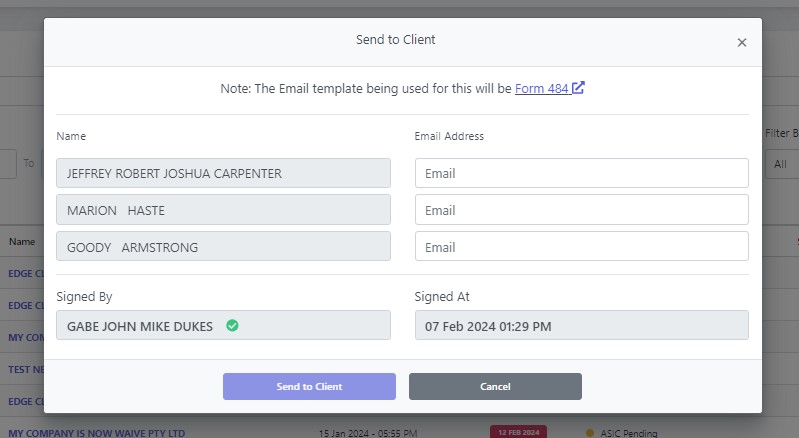The height and width of the screenshot is (438, 799).
Task: Click the orange status dot beside ASIC Pending
Action: [590, 433]
